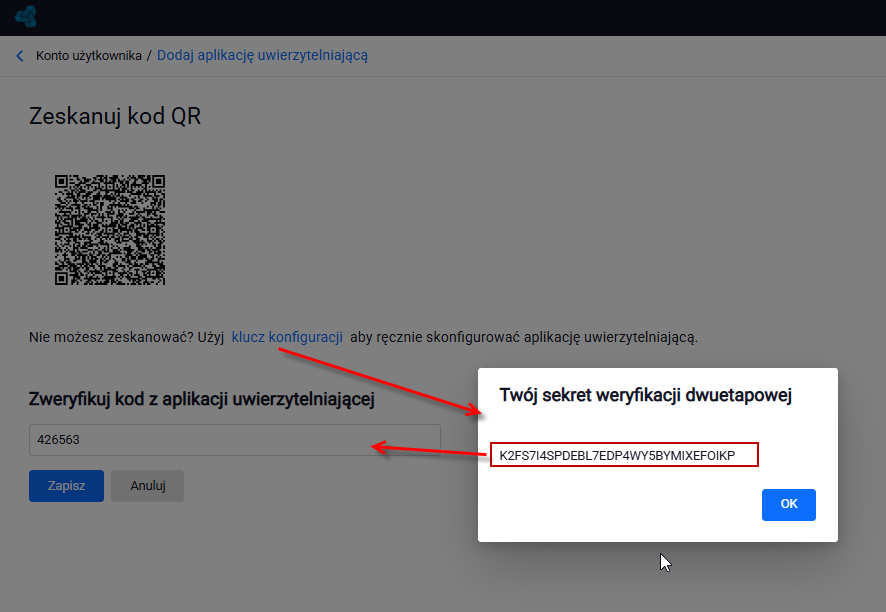Click QR code's bottom-left finder square
Viewport: 886px width, 612px height.
[x=62, y=278]
